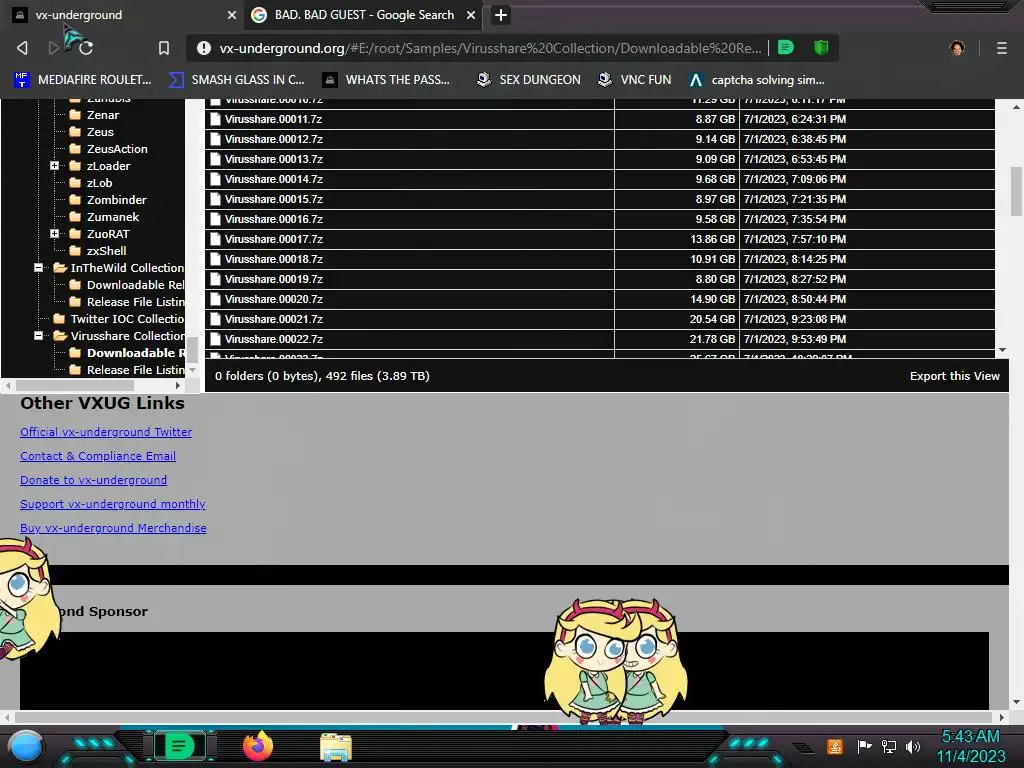Select file name Virusshare.00020.7z
Screen dimensions: 1024x768
pyautogui.click(x=274, y=299)
